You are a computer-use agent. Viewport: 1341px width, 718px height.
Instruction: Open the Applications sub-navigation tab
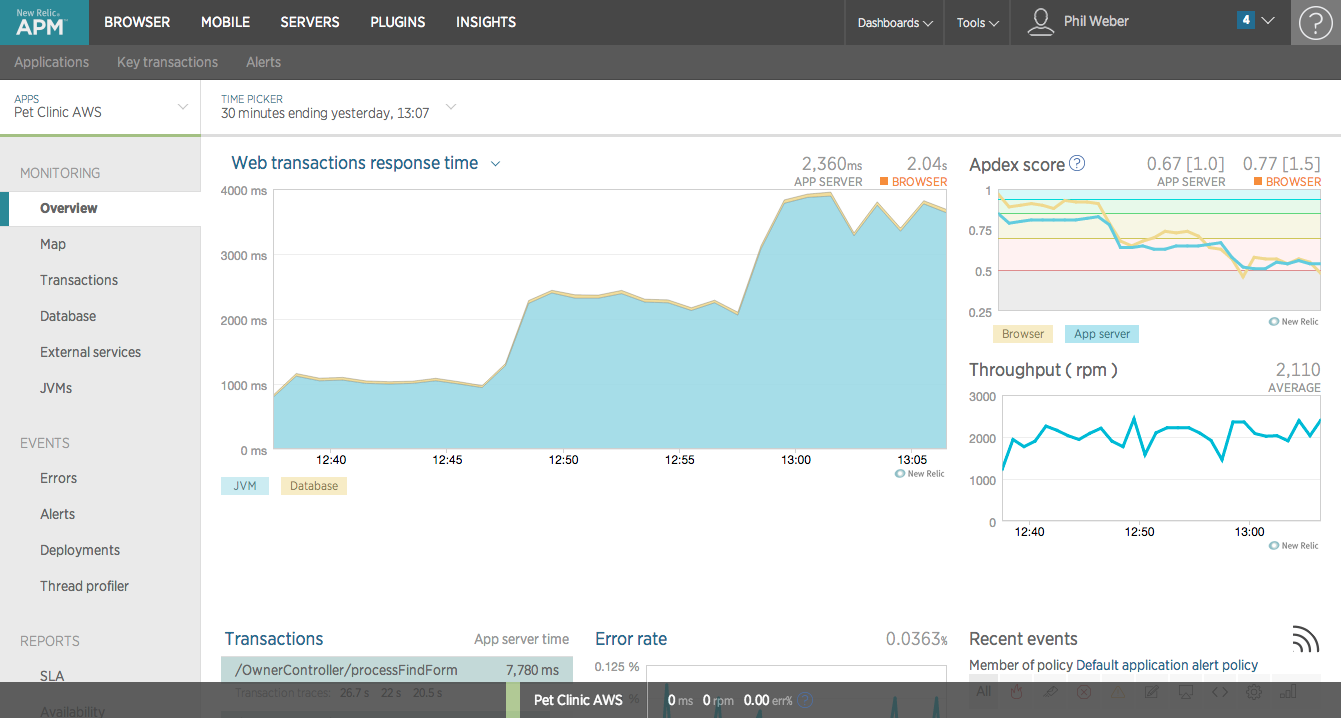click(x=51, y=62)
